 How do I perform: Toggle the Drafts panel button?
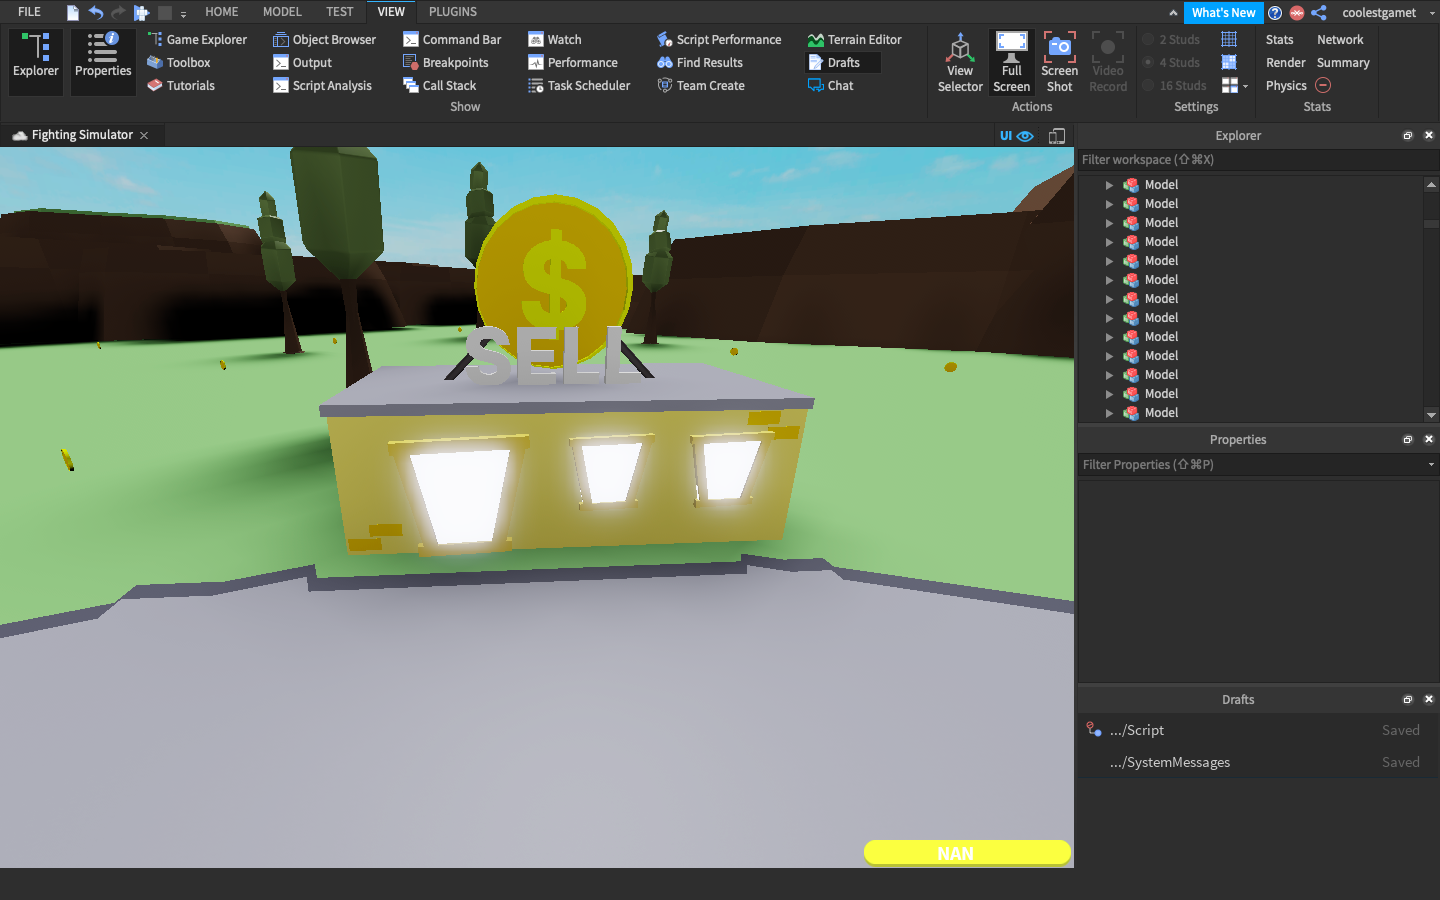(844, 63)
